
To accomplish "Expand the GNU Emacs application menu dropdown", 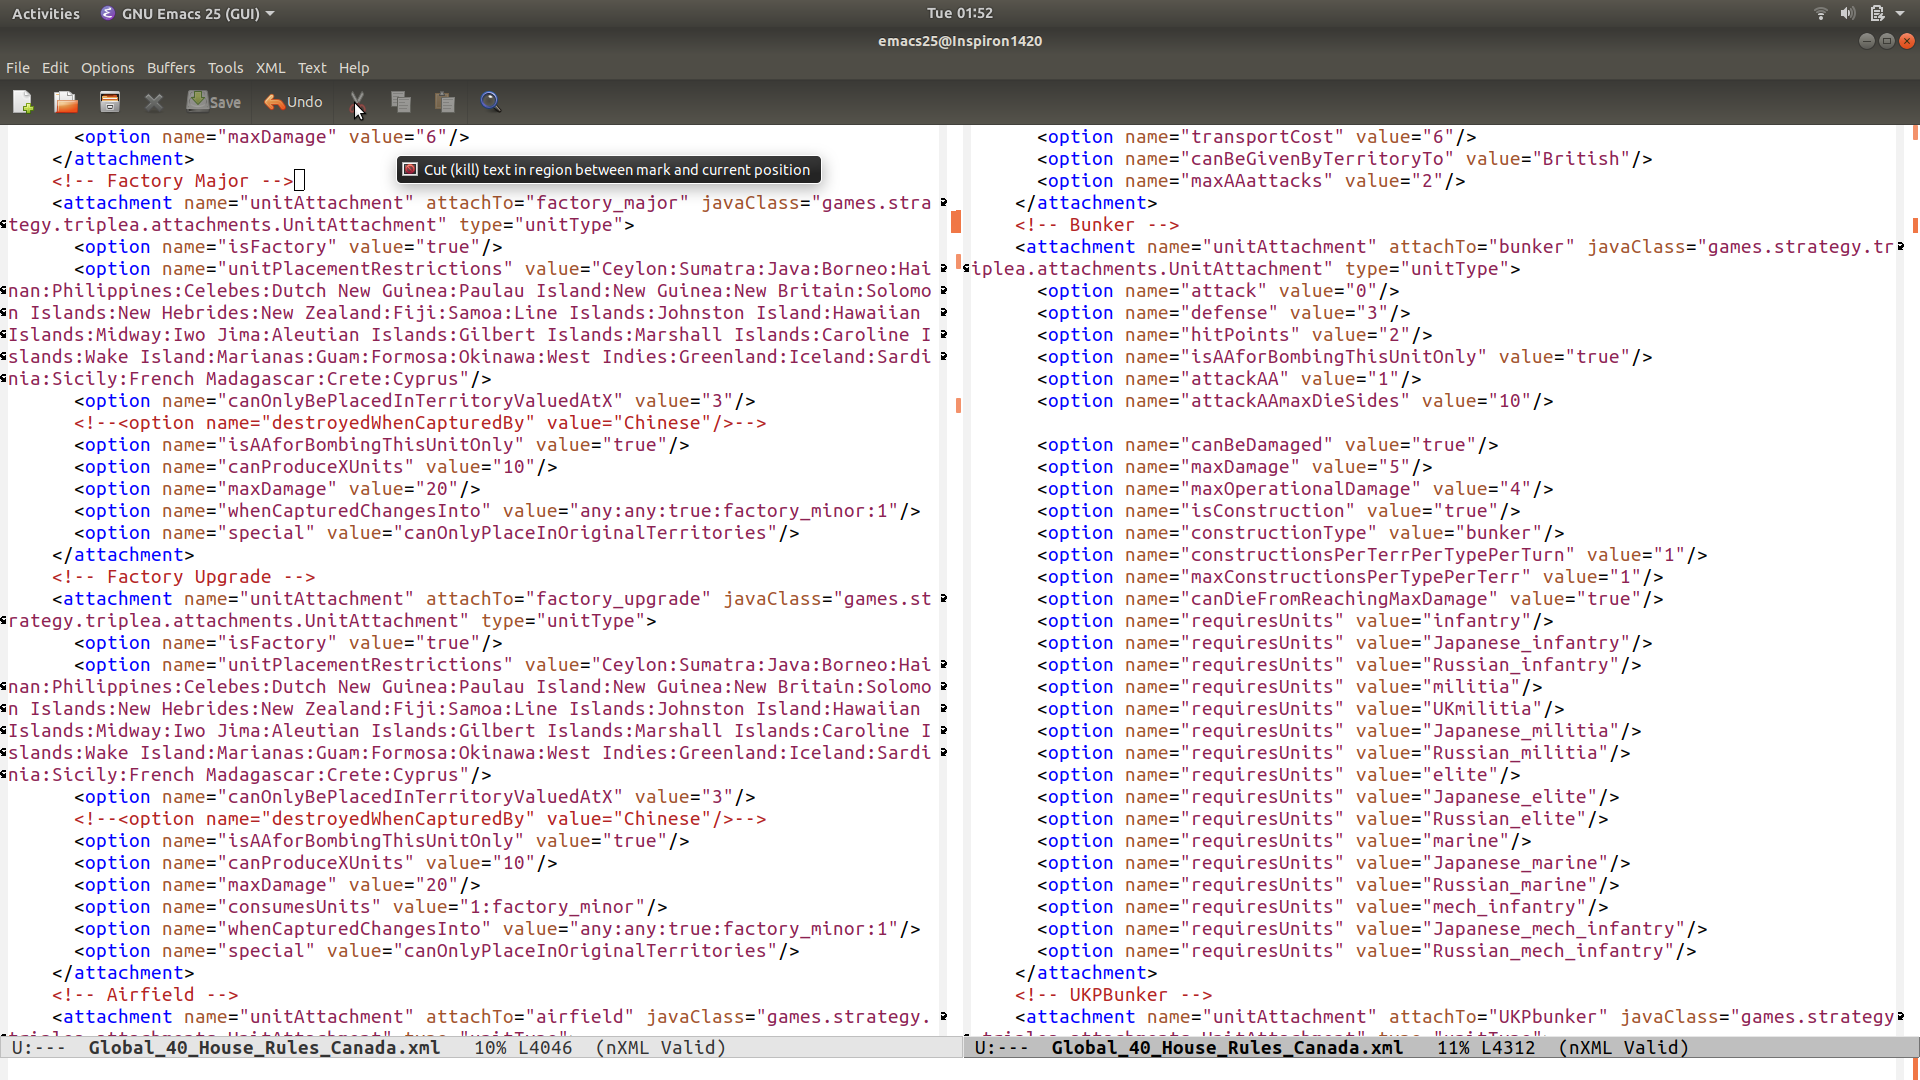I will pos(188,14).
